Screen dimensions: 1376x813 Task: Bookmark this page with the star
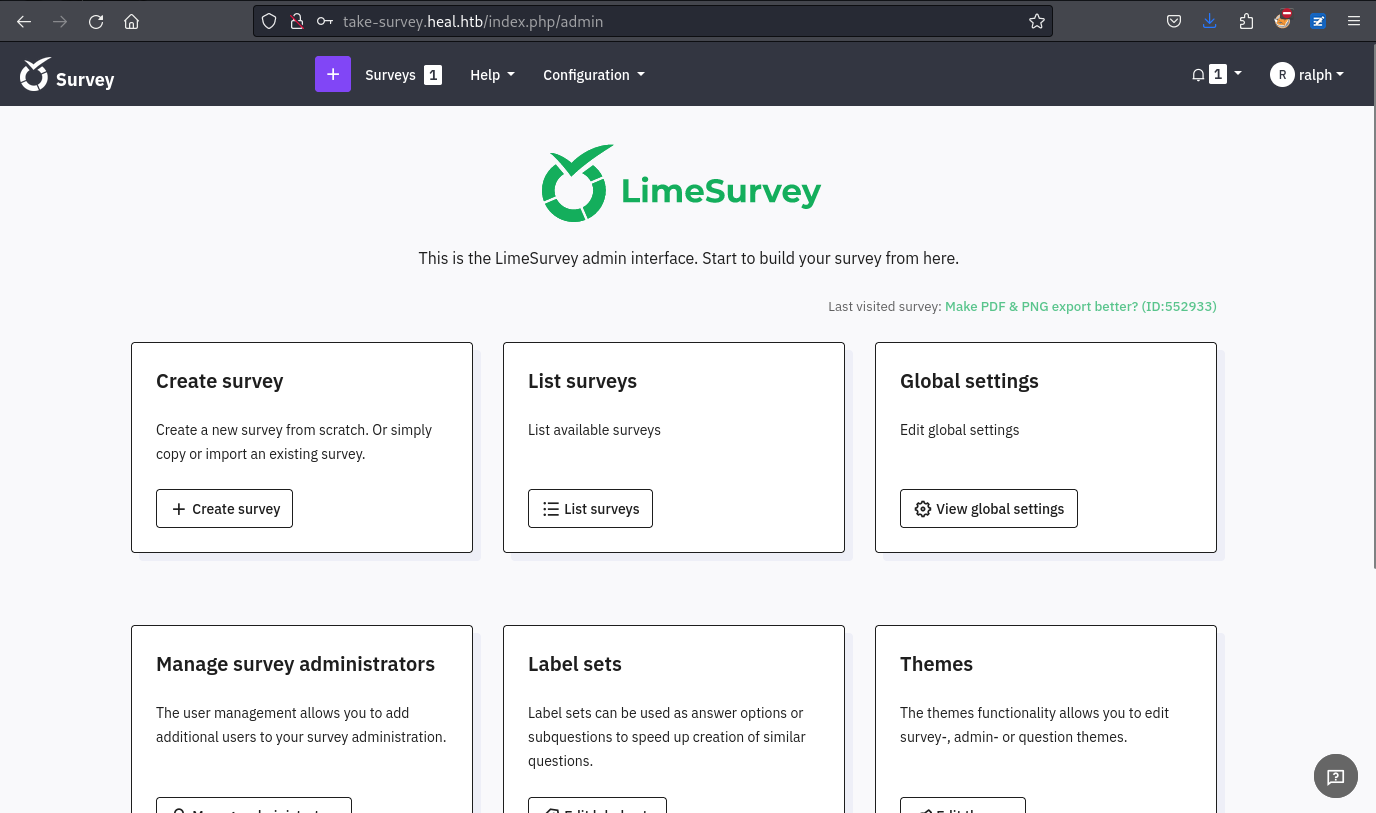[x=1037, y=21]
